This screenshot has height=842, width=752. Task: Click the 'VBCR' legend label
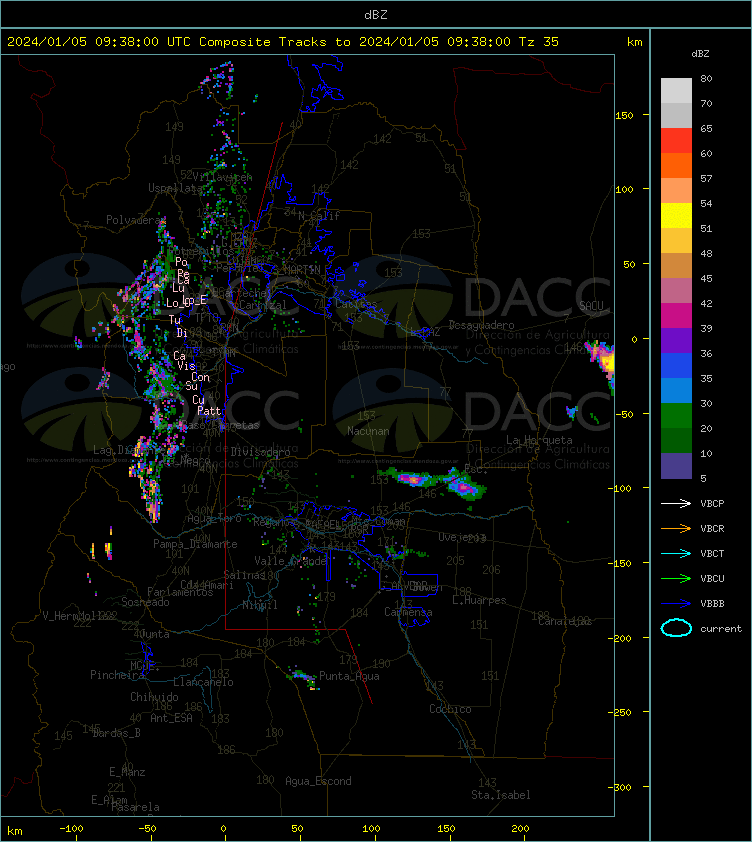[712, 529]
